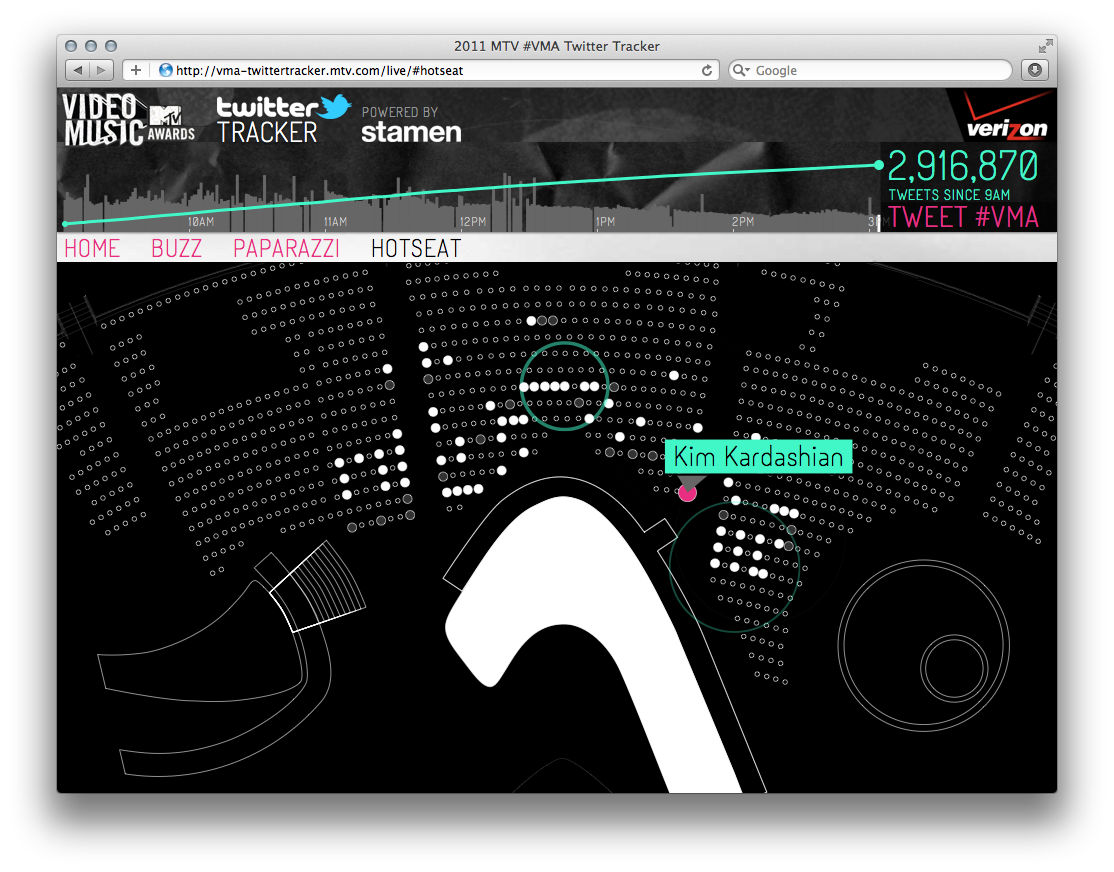Reload the page with the refresh icon
Viewport: 1114px width, 872px height.
point(707,70)
